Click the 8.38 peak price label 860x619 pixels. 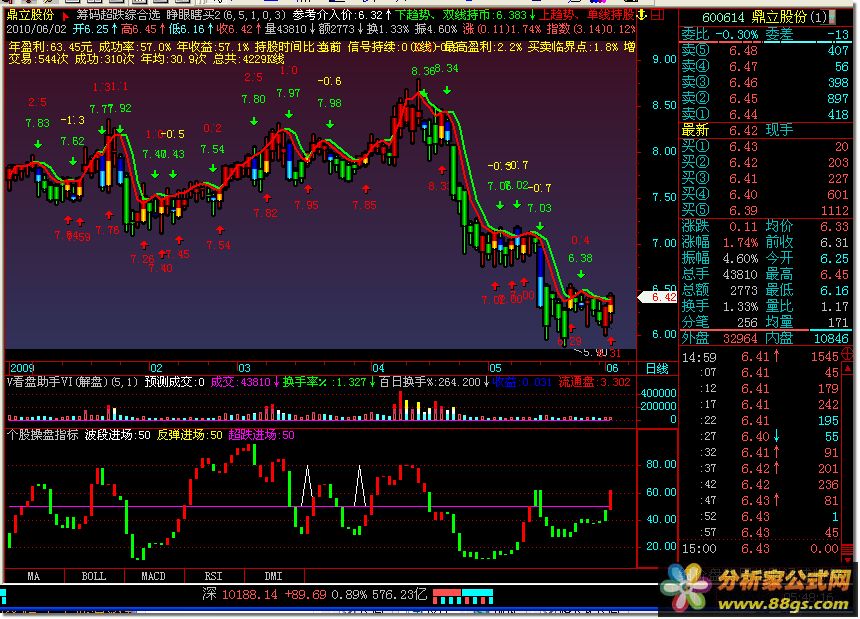[x=422, y=72]
